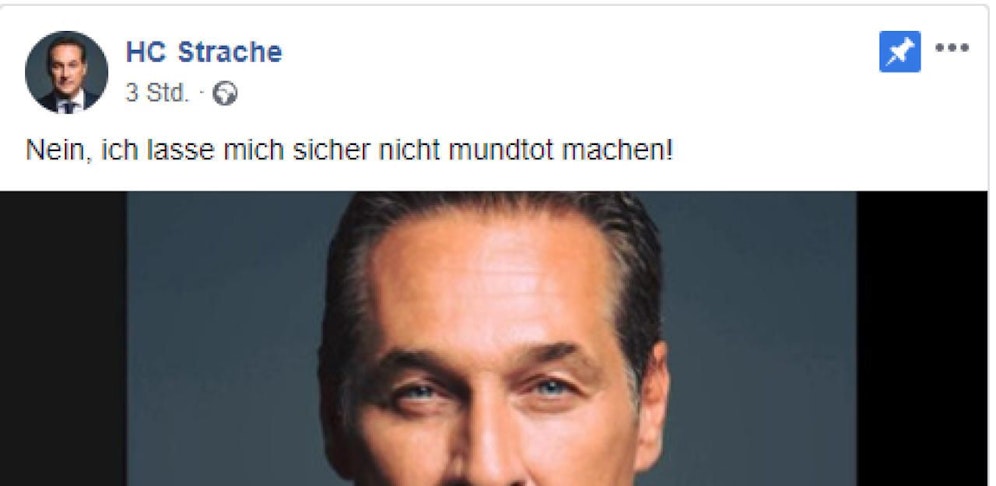Image resolution: width=996 pixels, height=486 pixels.
Task: Expand more actions with the ellipsis icon
Action: [952, 48]
